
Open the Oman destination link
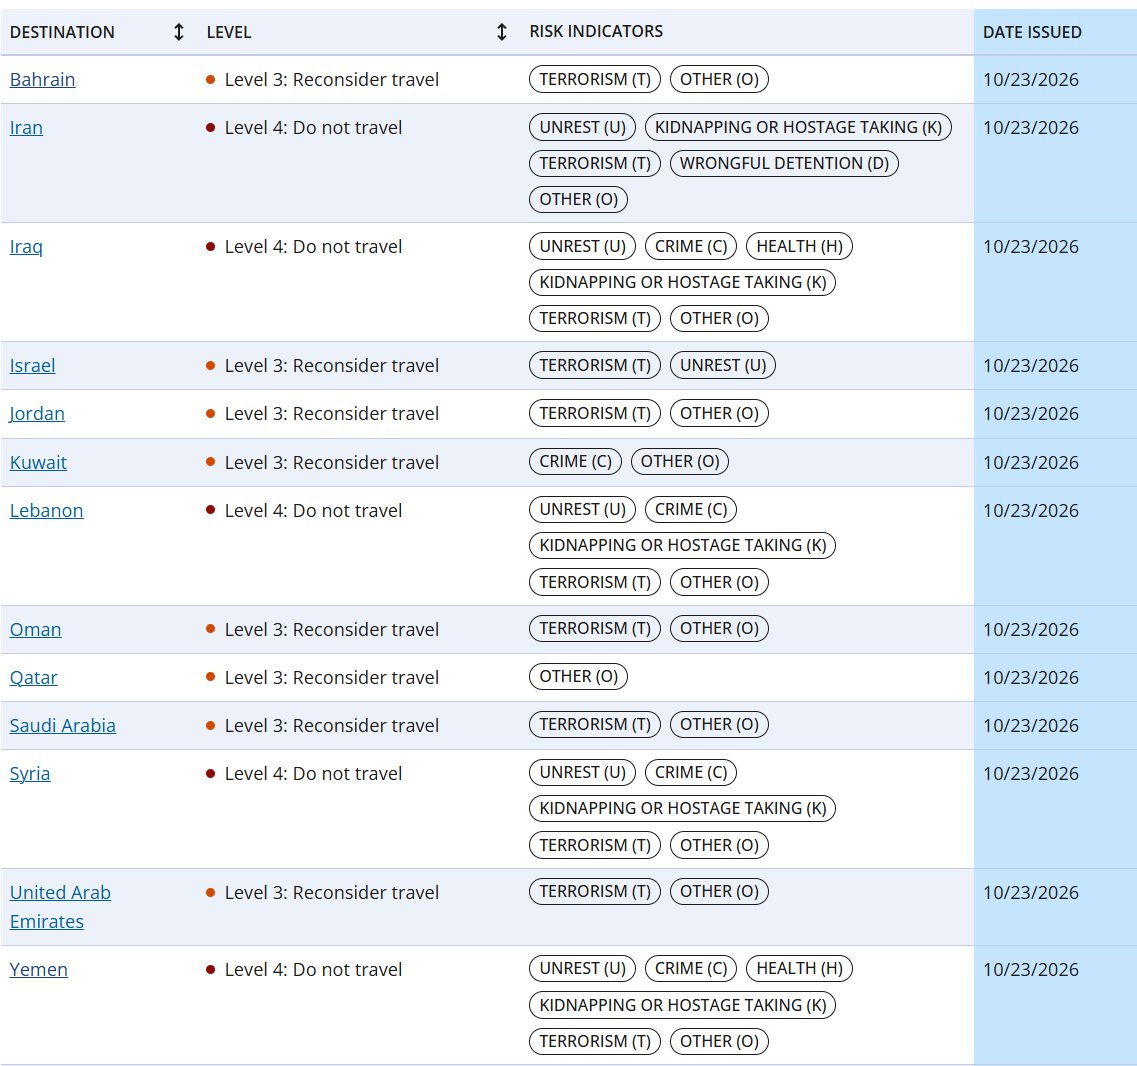tap(36, 629)
